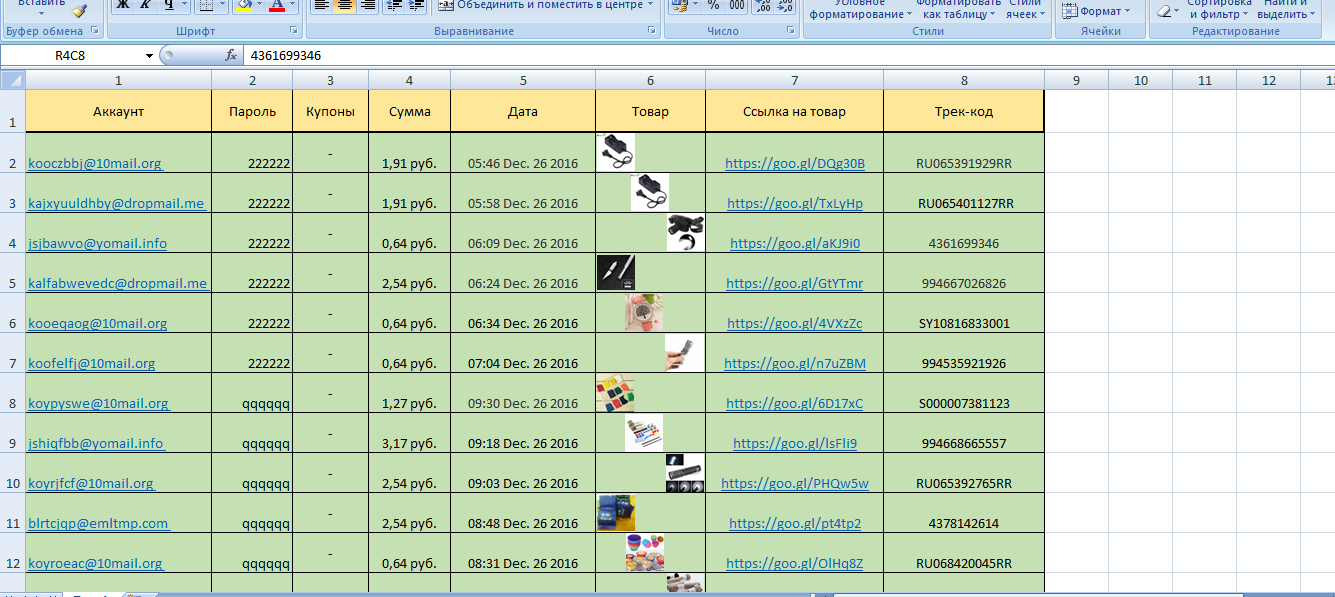Open link https://goo.gl/PHQw5w

(x=795, y=484)
